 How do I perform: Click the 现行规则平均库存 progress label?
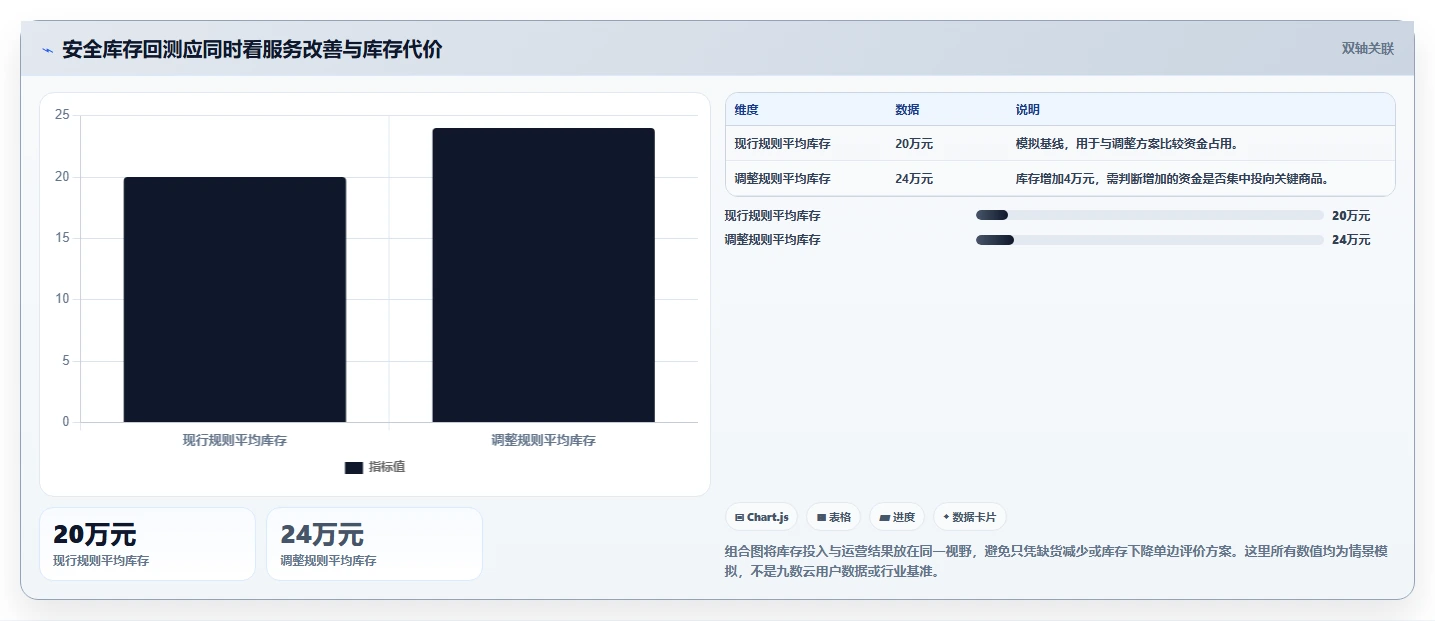coord(772,216)
